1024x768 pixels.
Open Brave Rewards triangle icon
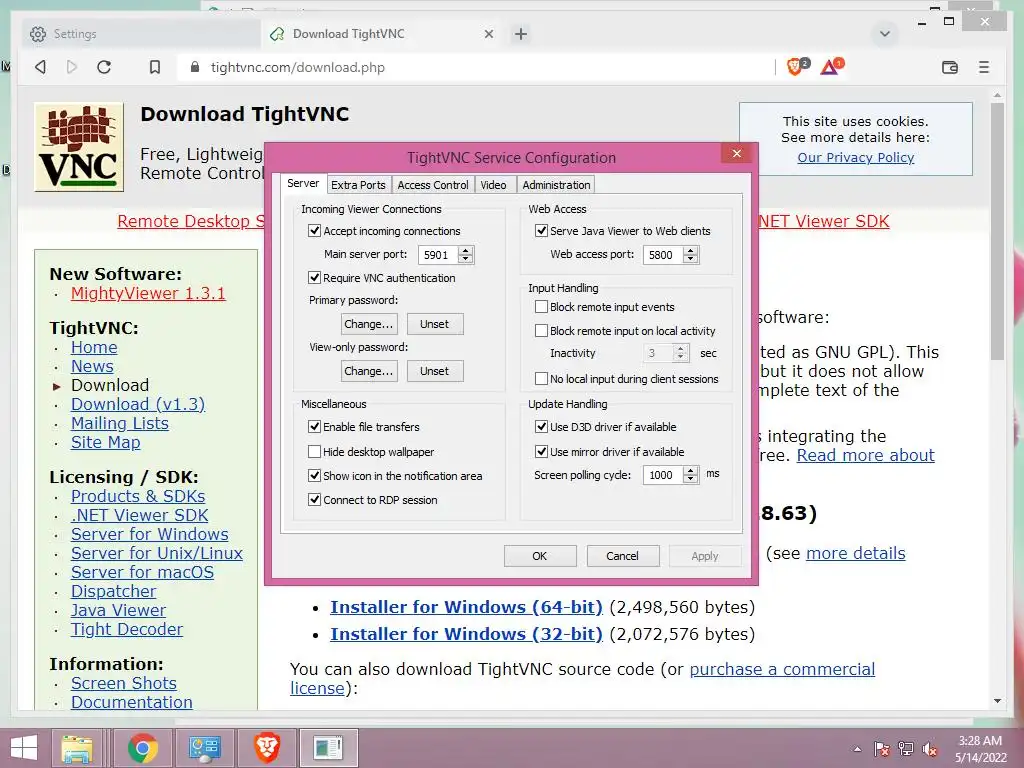[831, 66]
